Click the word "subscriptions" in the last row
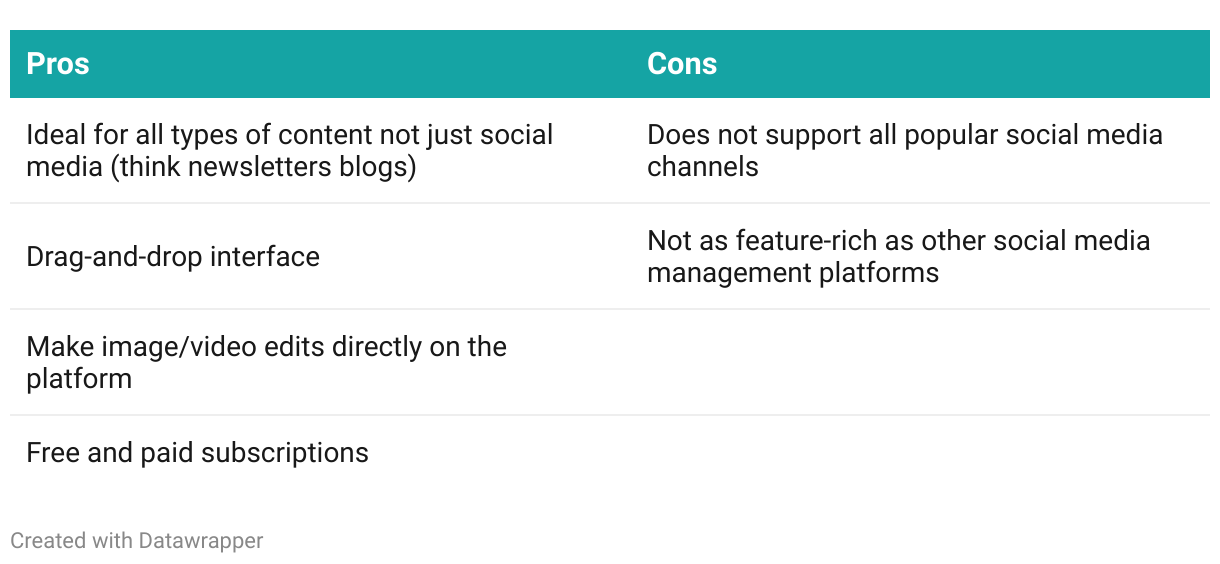The image size is (1220, 564). [284, 453]
